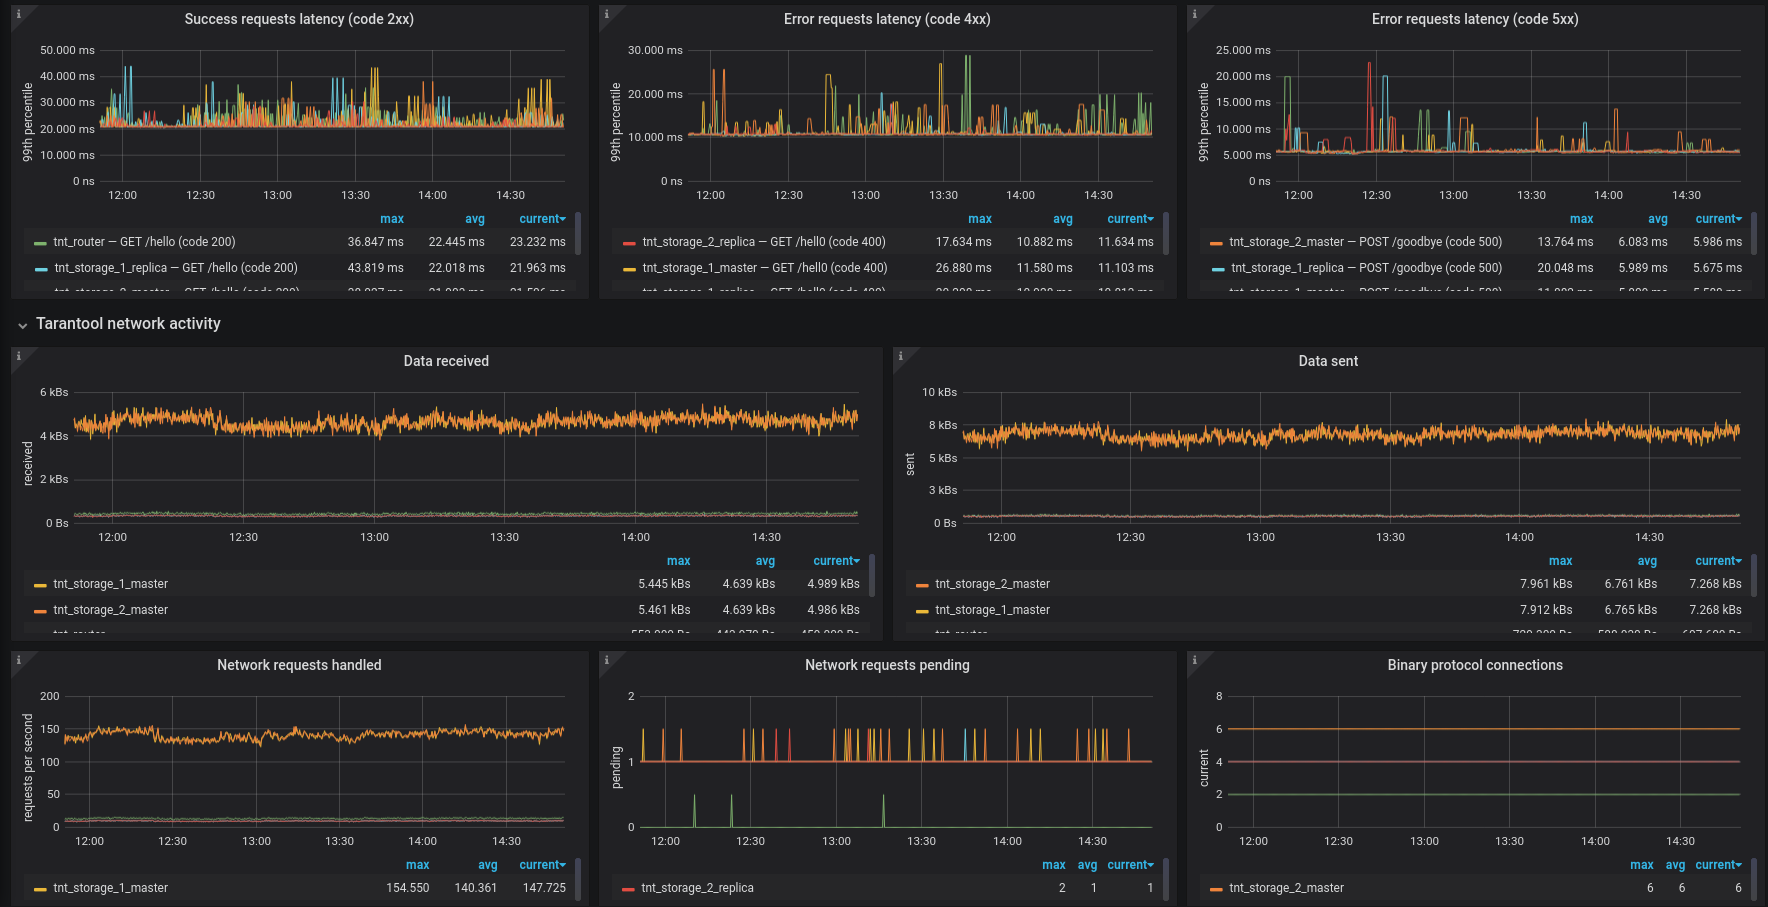1768x907 pixels.
Task: Click tnt_storage_1_master legend color in Data received
Action: 40,585
